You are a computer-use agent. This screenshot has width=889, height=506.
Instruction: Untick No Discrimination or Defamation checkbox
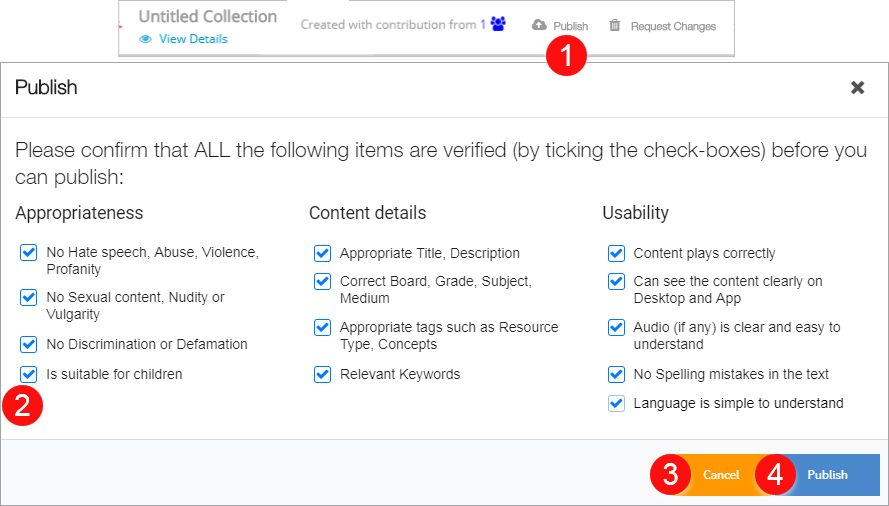29,344
